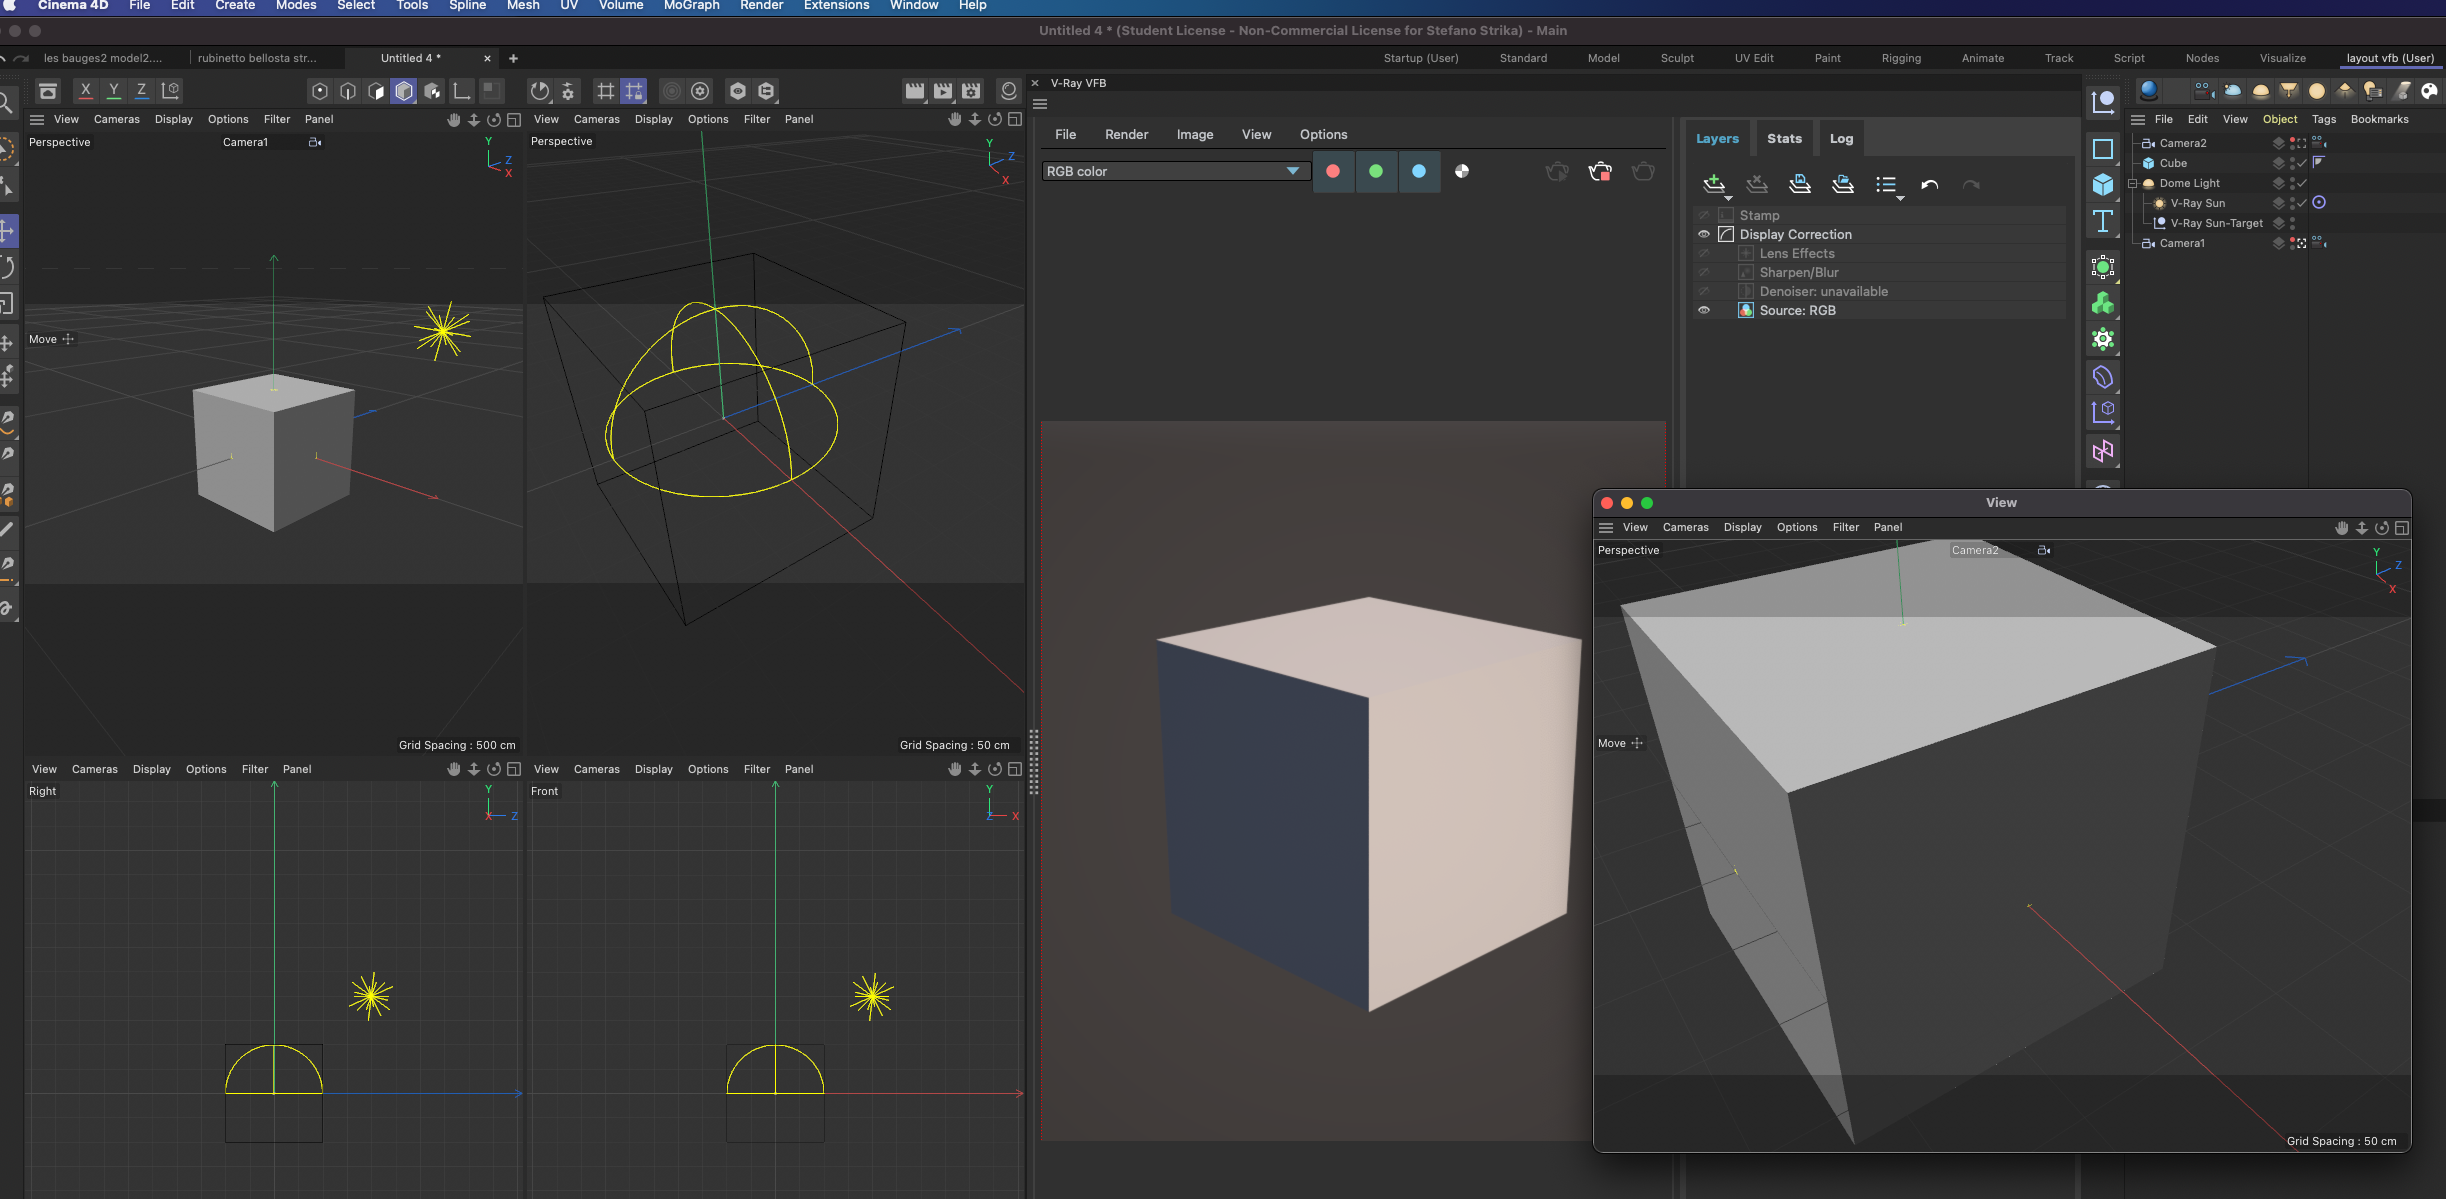Image resolution: width=2446 pixels, height=1199 pixels.
Task: Select the V-Ray Sun object
Action: coord(2198,203)
